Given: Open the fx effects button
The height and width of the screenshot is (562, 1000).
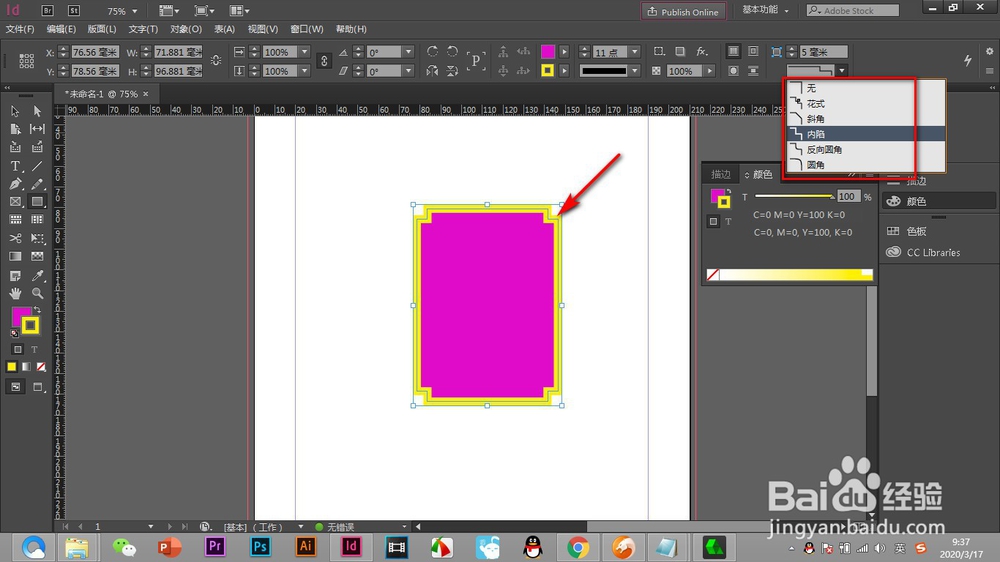Looking at the screenshot, I should pos(702,52).
